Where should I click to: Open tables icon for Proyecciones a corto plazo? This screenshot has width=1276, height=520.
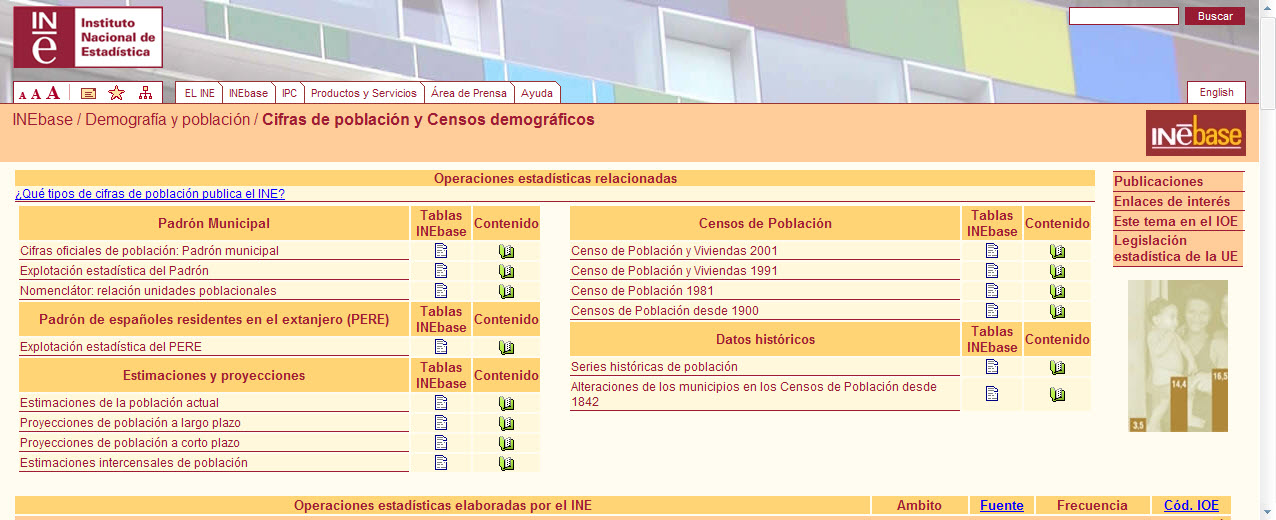point(441,443)
